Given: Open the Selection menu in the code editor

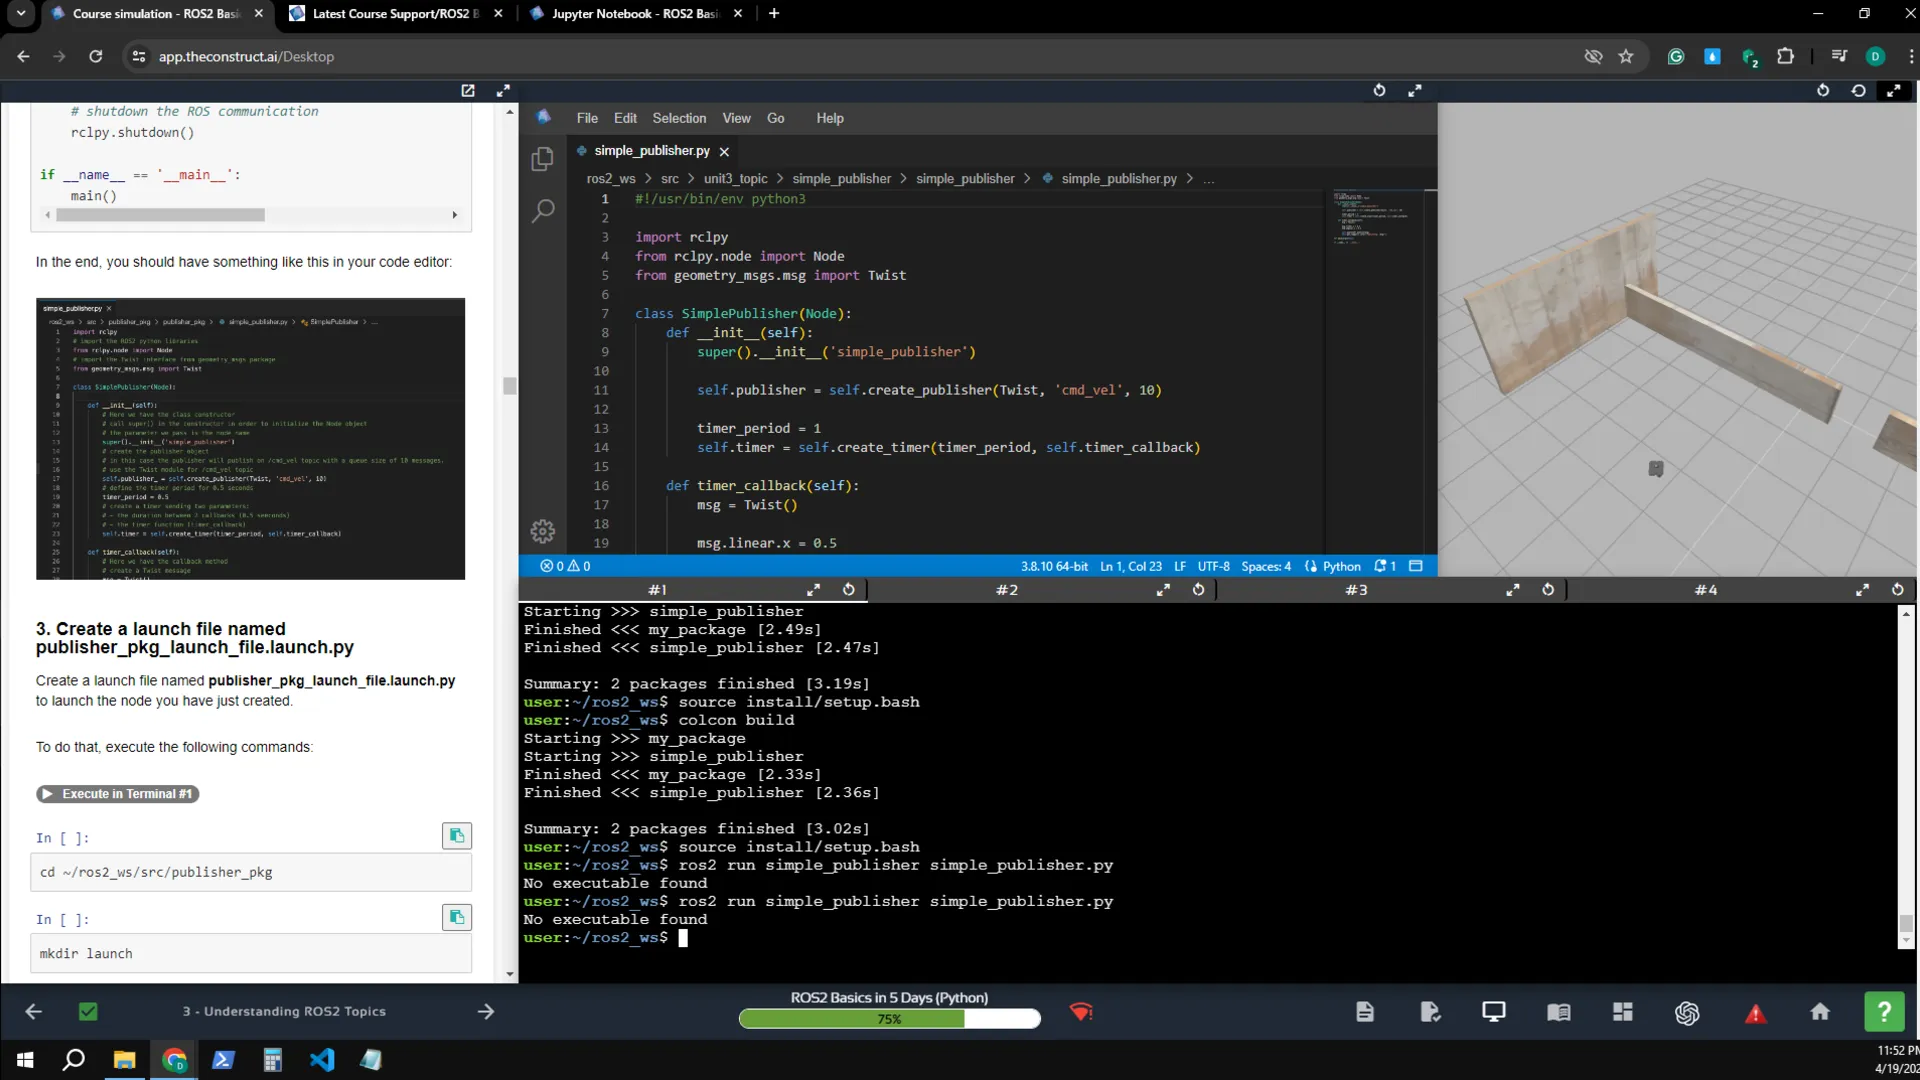Looking at the screenshot, I should click(x=679, y=118).
